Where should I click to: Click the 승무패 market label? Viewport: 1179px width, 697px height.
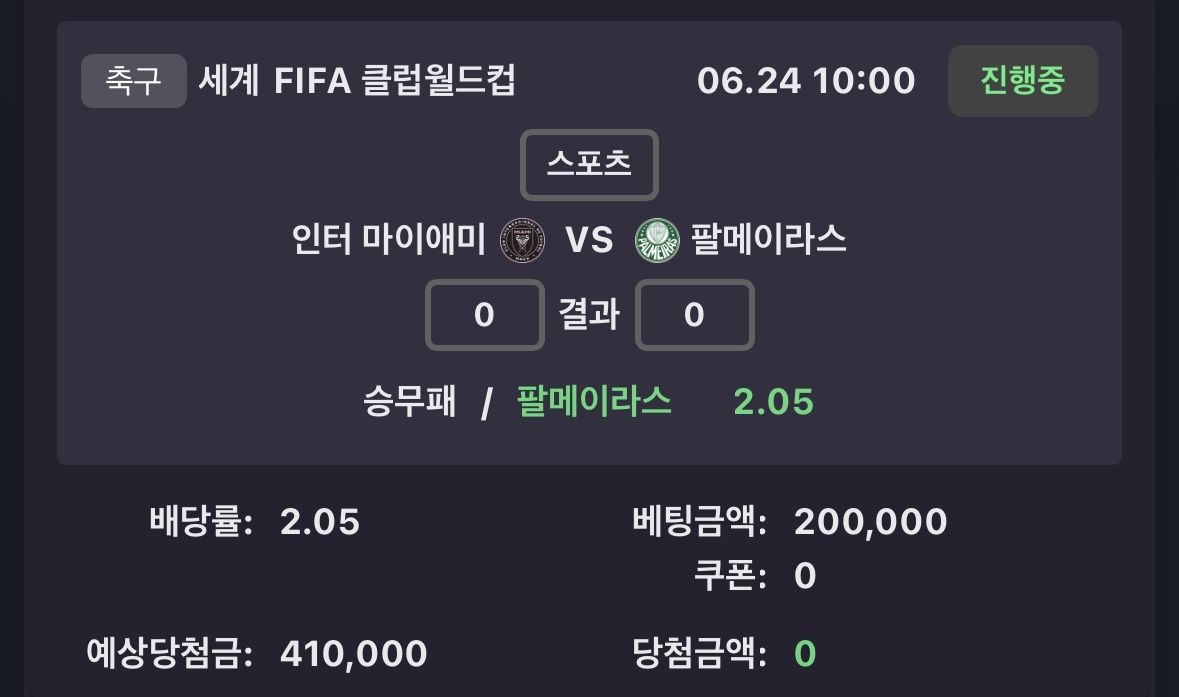pos(410,402)
